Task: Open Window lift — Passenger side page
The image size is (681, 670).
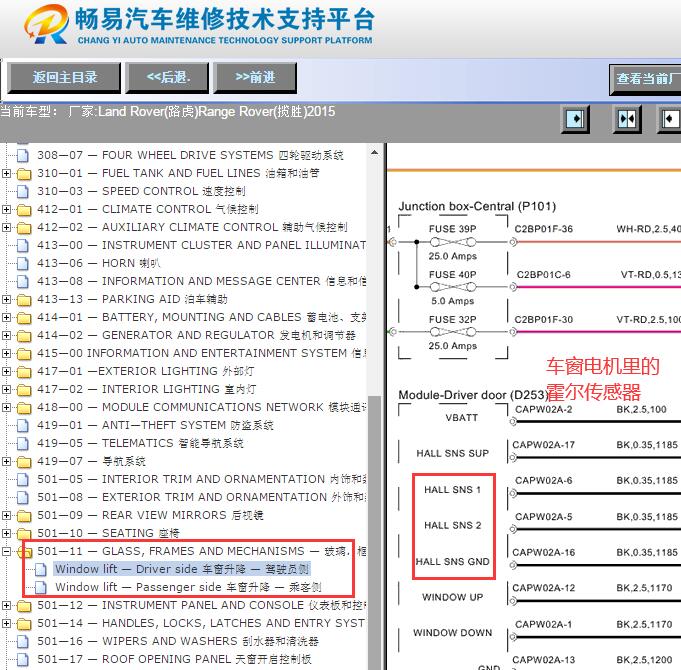Action: 188,587
